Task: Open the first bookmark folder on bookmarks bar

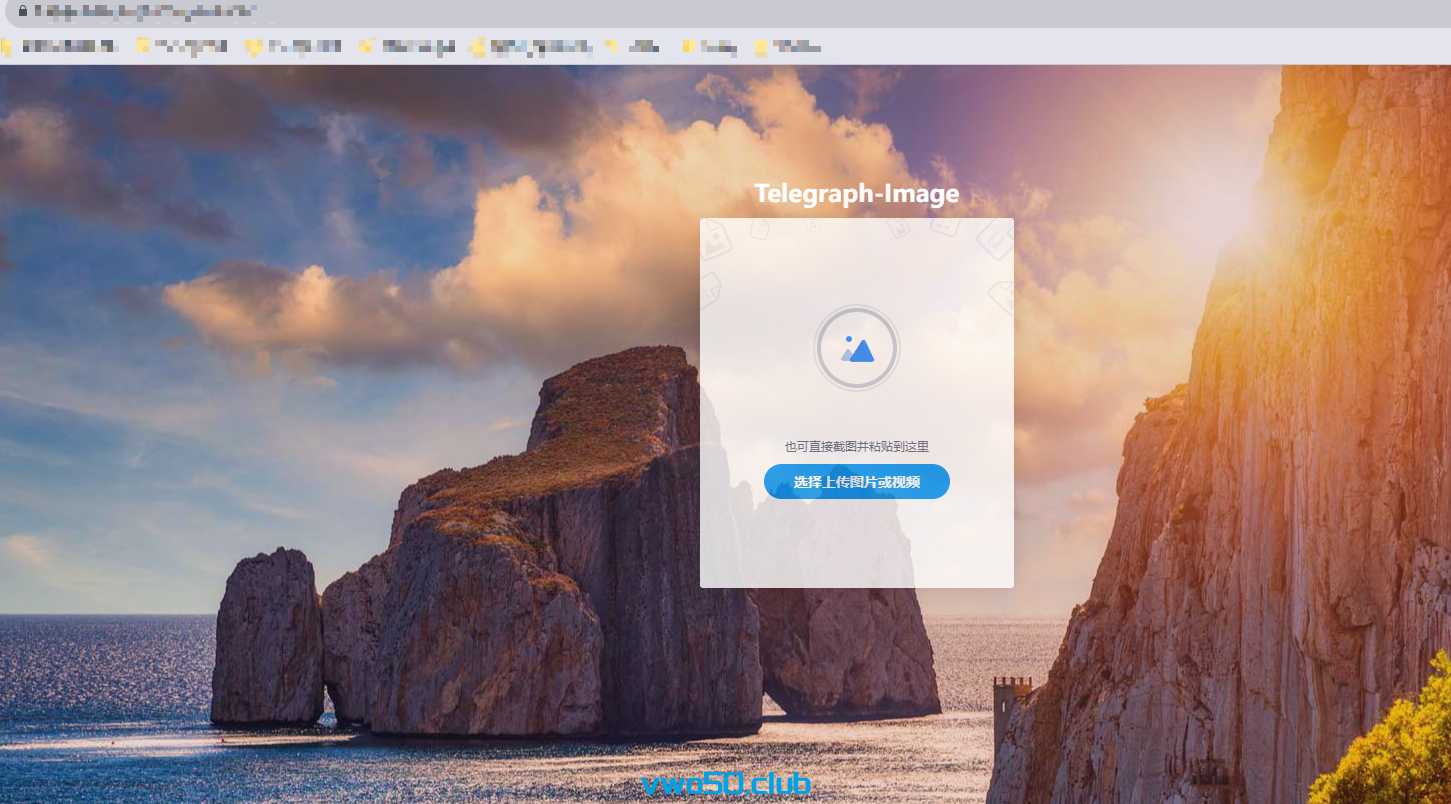Action: pyautogui.click(x=62, y=46)
